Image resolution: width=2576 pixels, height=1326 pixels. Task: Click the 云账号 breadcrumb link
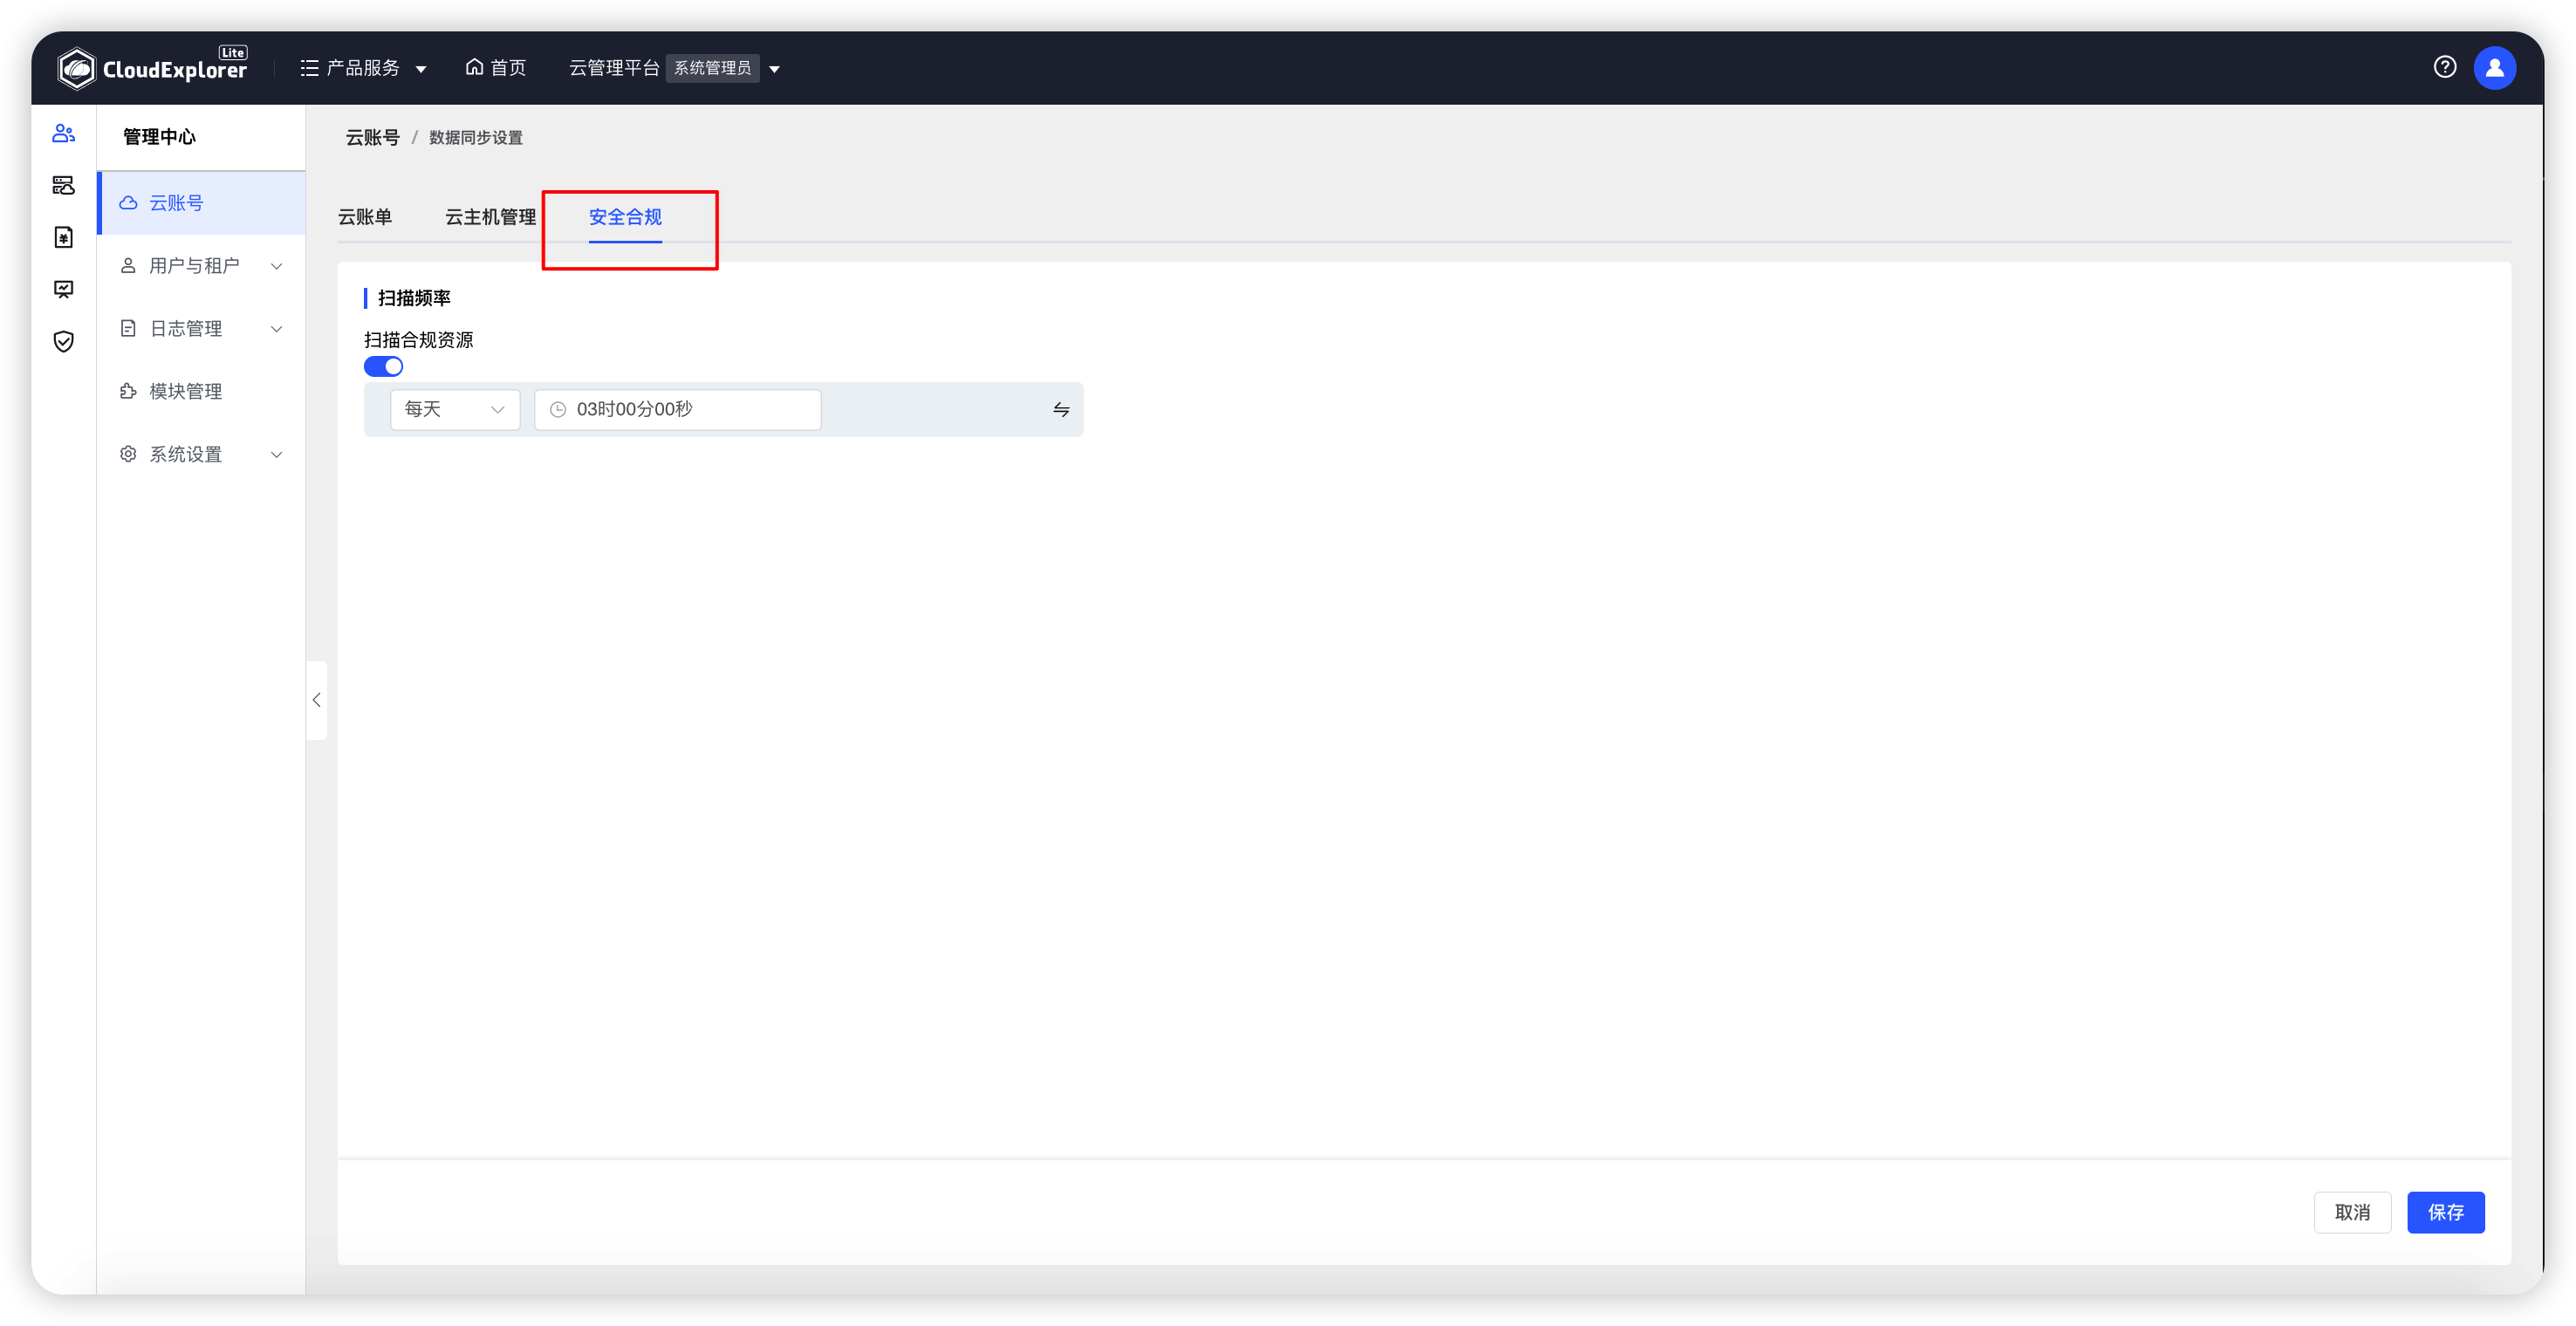[372, 137]
